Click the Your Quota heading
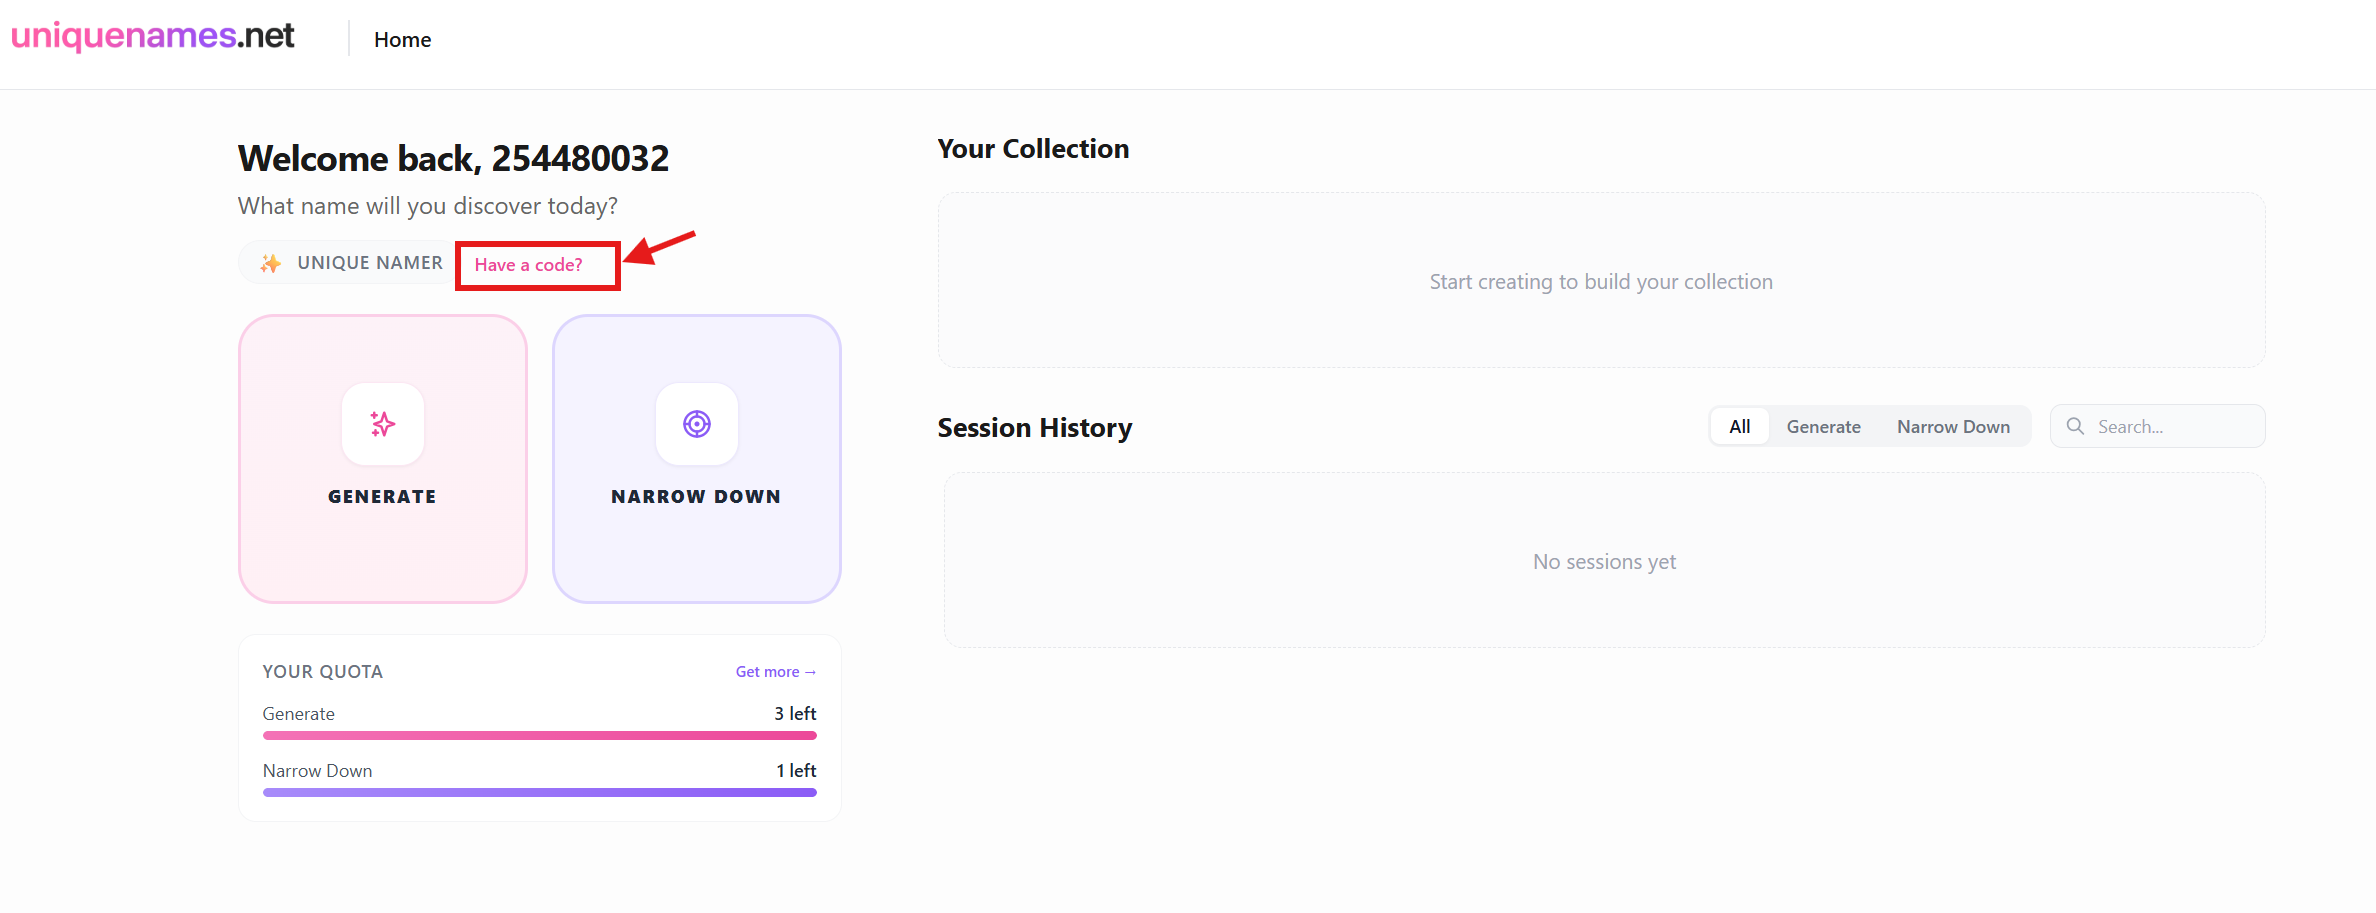Viewport: 2376px width, 913px height. (x=322, y=672)
